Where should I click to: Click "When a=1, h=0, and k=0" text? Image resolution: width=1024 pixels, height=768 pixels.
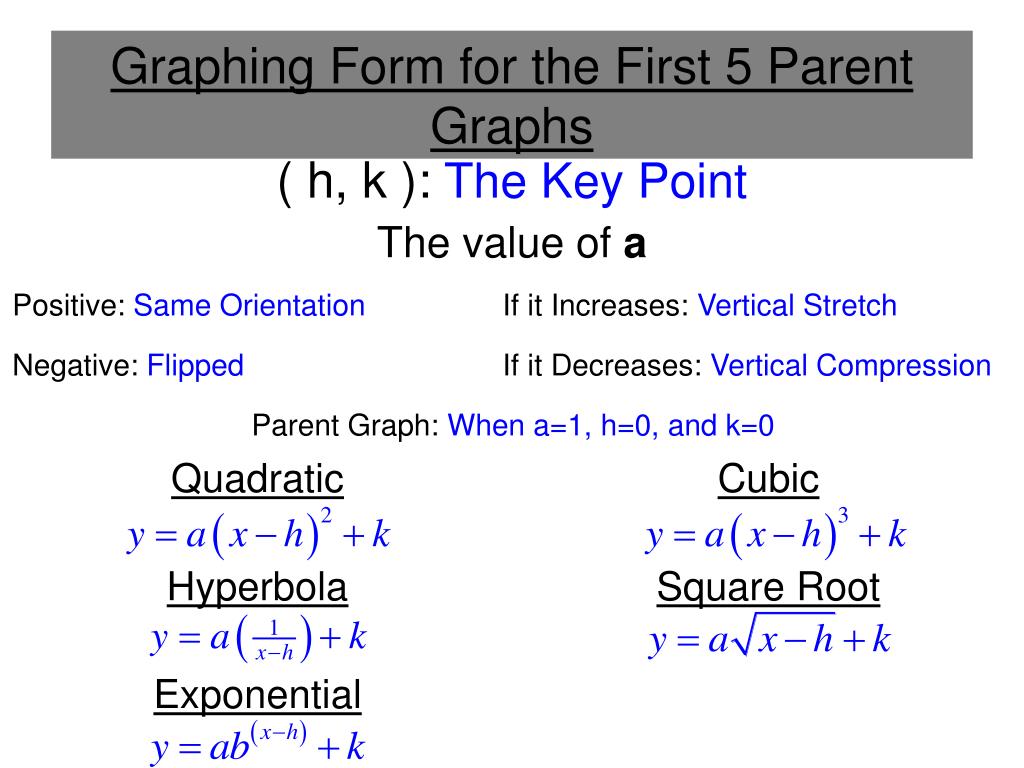pyautogui.click(x=611, y=426)
